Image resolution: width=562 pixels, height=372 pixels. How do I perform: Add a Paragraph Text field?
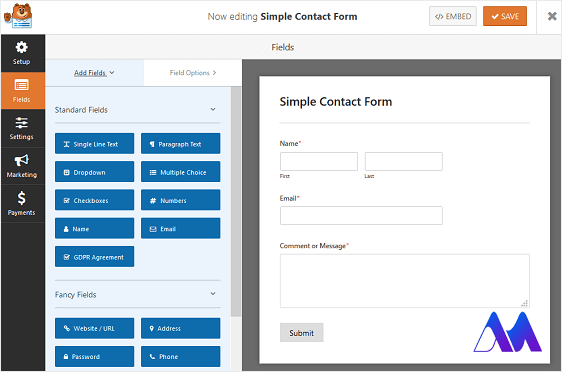tap(180, 144)
